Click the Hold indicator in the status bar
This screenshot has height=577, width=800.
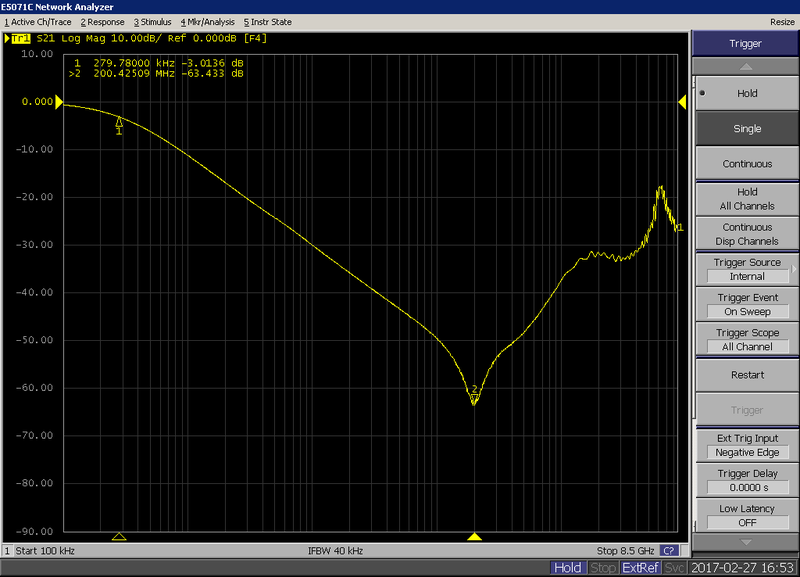pos(568,567)
